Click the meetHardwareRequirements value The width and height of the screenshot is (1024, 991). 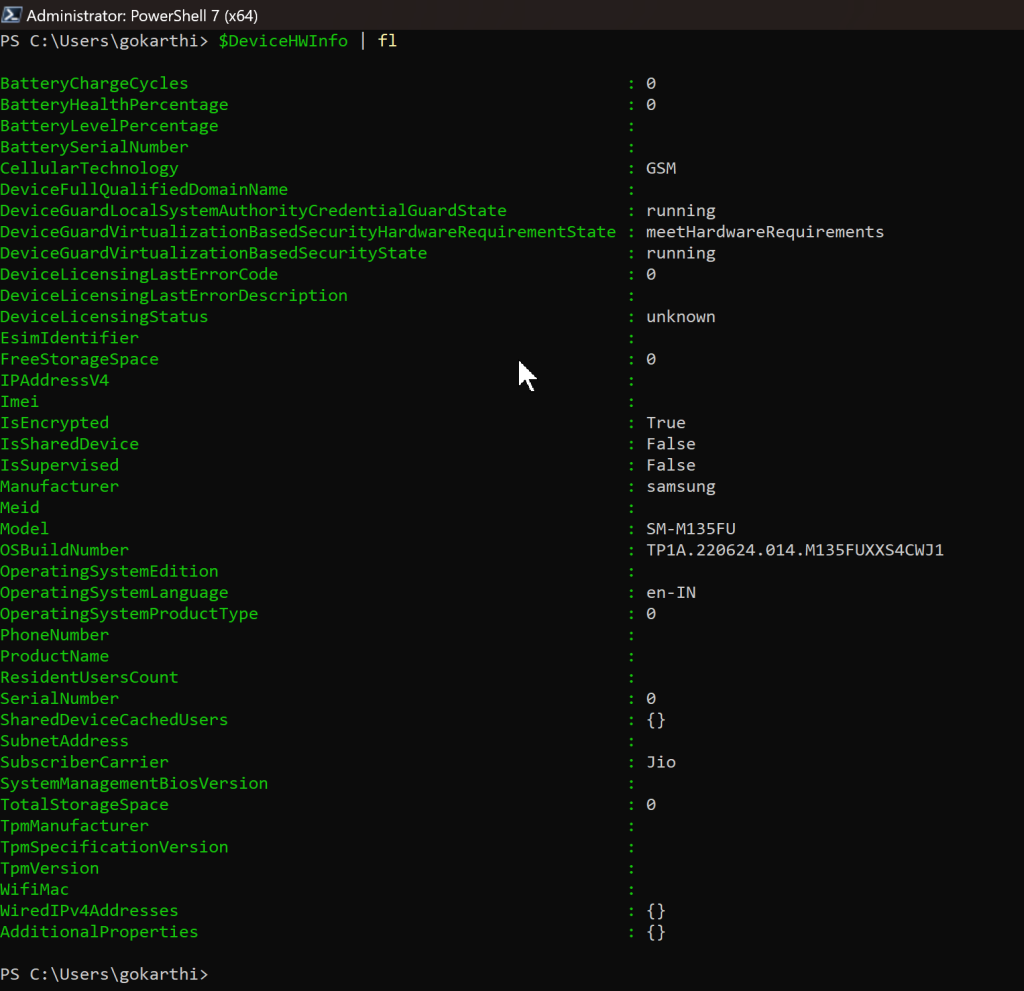tap(765, 232)
